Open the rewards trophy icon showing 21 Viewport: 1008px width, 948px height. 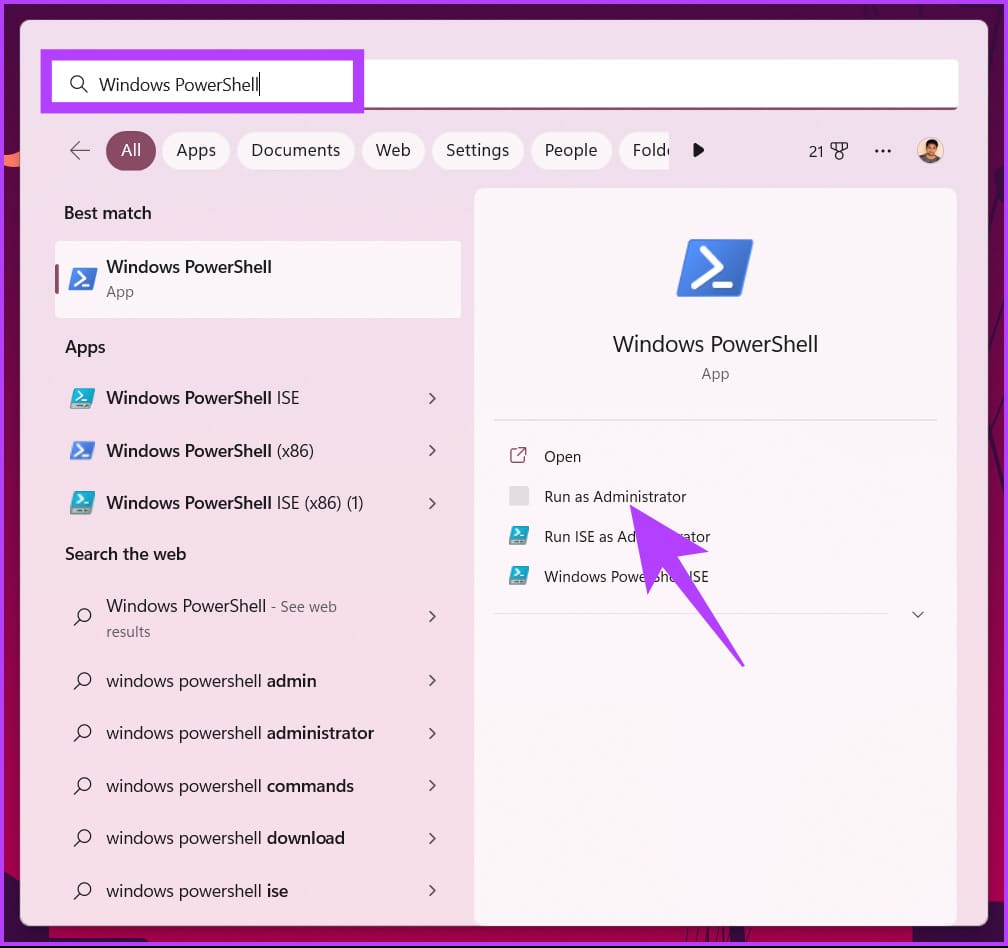[828, 151]
